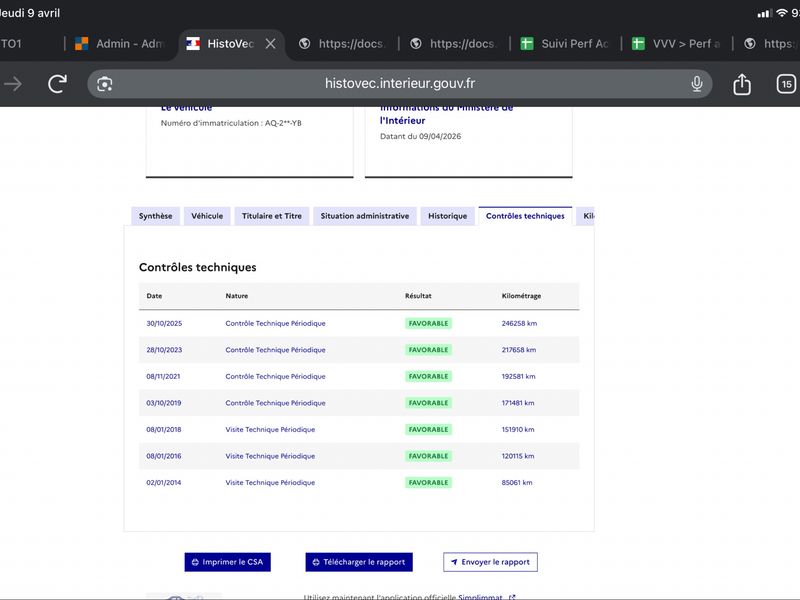Screen dimensions: 800x600
Task: Open the Google Lens icon in address bar
Action: click(105, 84)
